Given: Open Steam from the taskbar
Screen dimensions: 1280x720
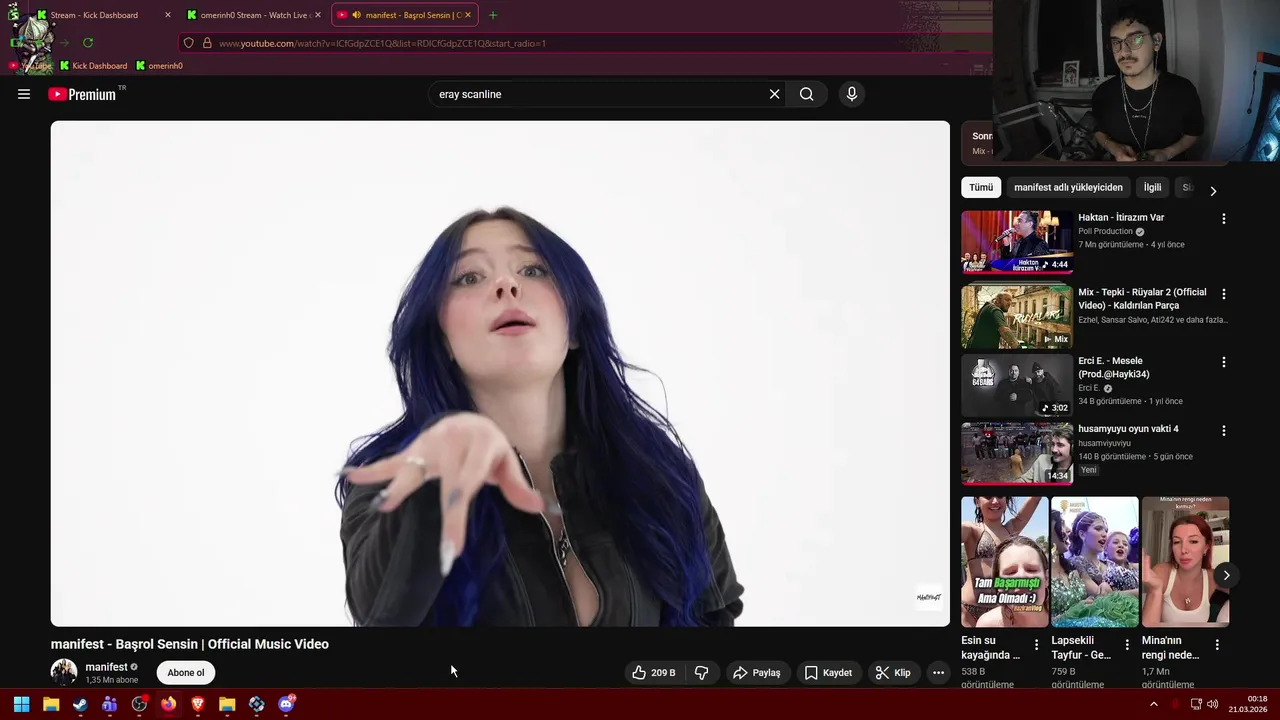Looking at the screenshot, I should point(80,704).
